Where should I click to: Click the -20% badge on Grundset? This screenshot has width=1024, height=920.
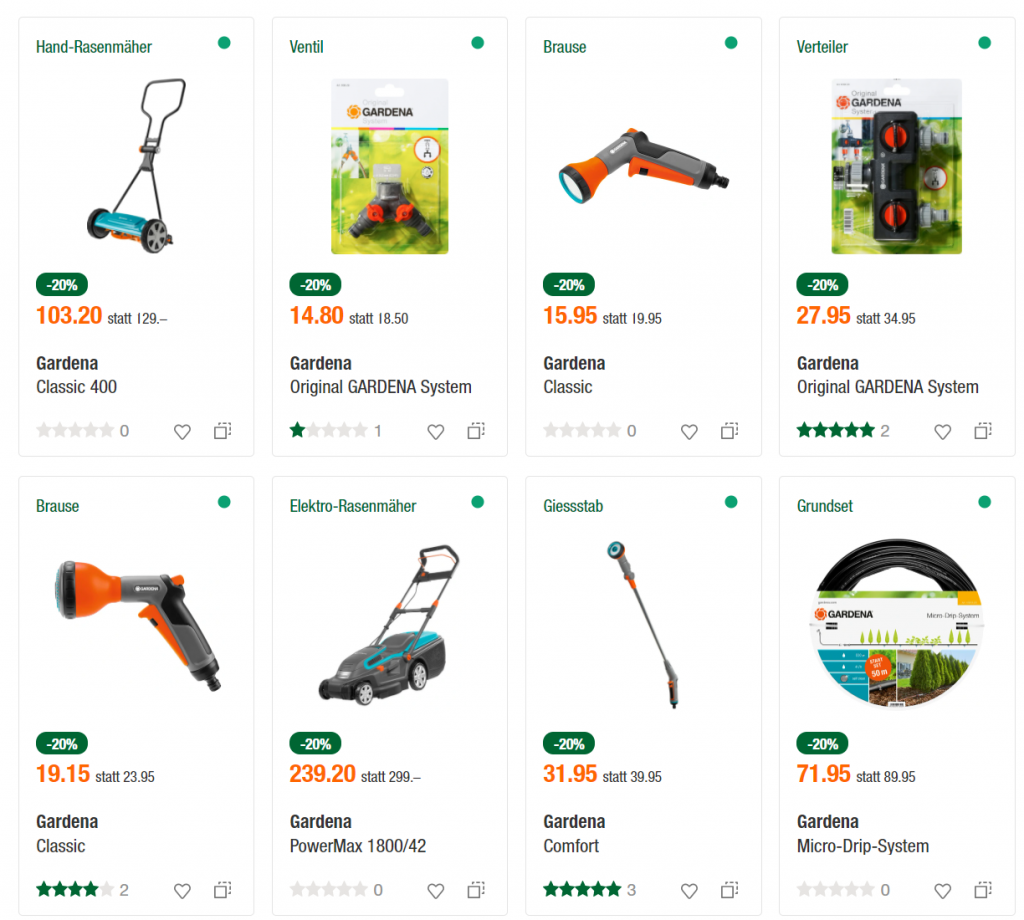coord(822,744)
